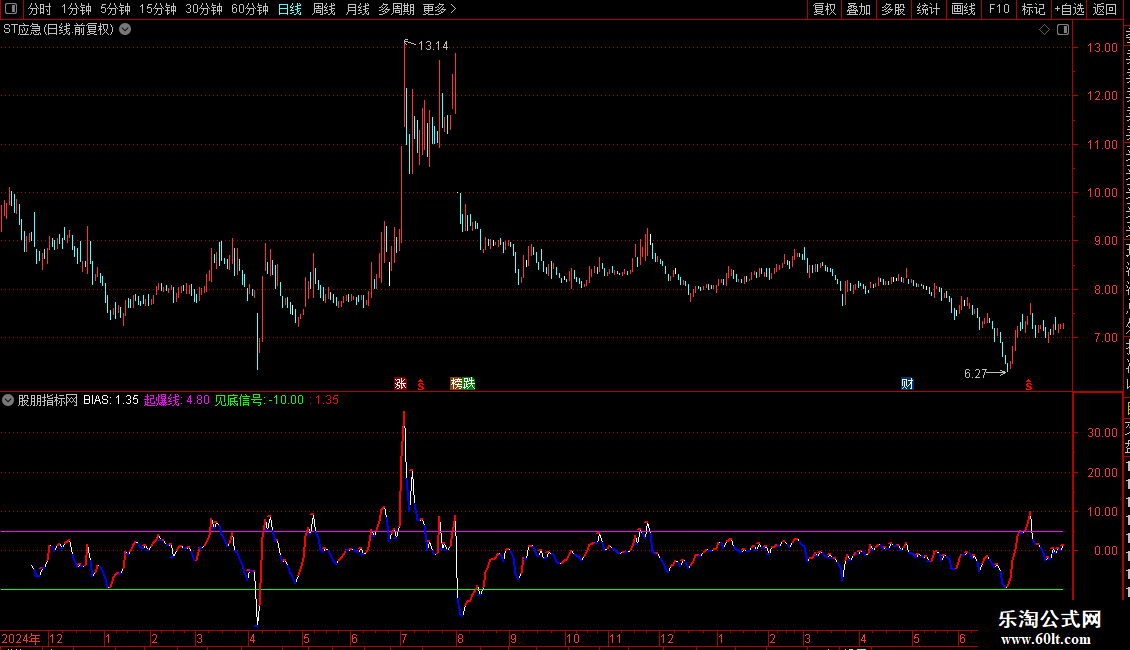
Task: Click the 20.00 indicator axis label
Action: [1103, 472]
